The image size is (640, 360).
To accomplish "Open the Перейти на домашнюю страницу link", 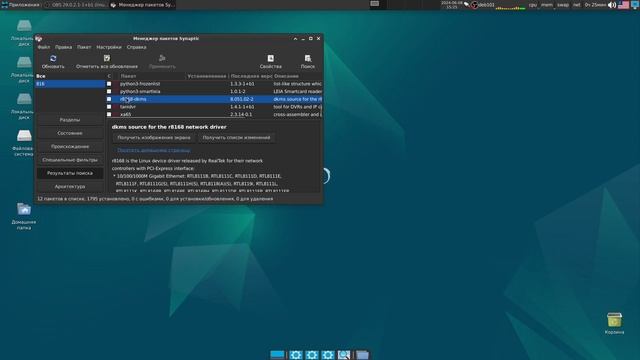I will point(154,150).
